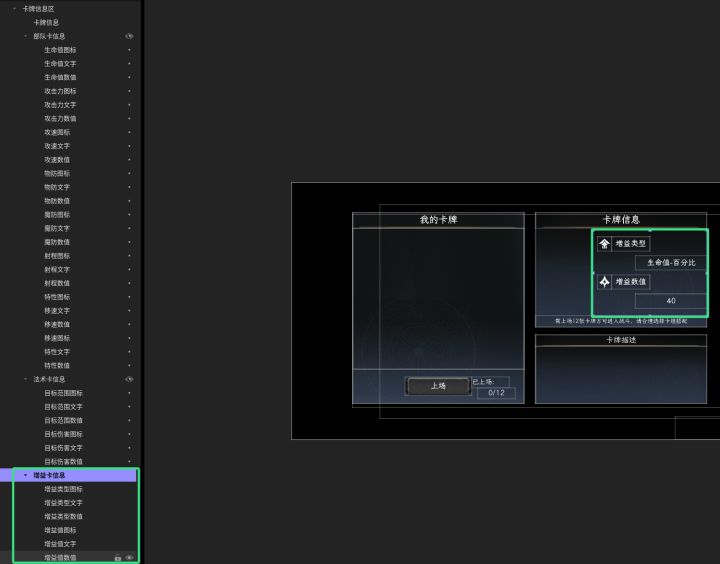Select the 魔防文字 layer

pyautogui.click(x=57, y=228)
